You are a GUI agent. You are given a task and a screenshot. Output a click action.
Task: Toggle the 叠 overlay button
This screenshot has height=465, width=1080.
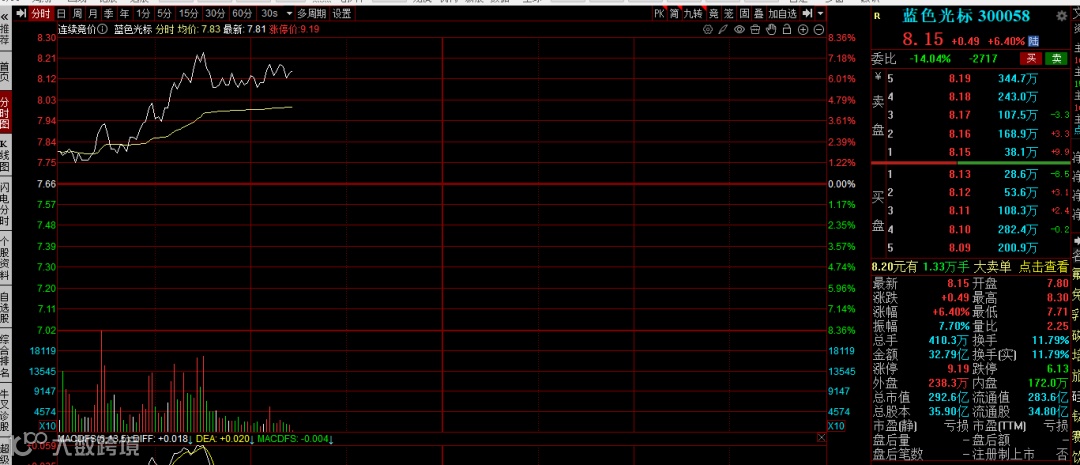[x=759, y=14]
